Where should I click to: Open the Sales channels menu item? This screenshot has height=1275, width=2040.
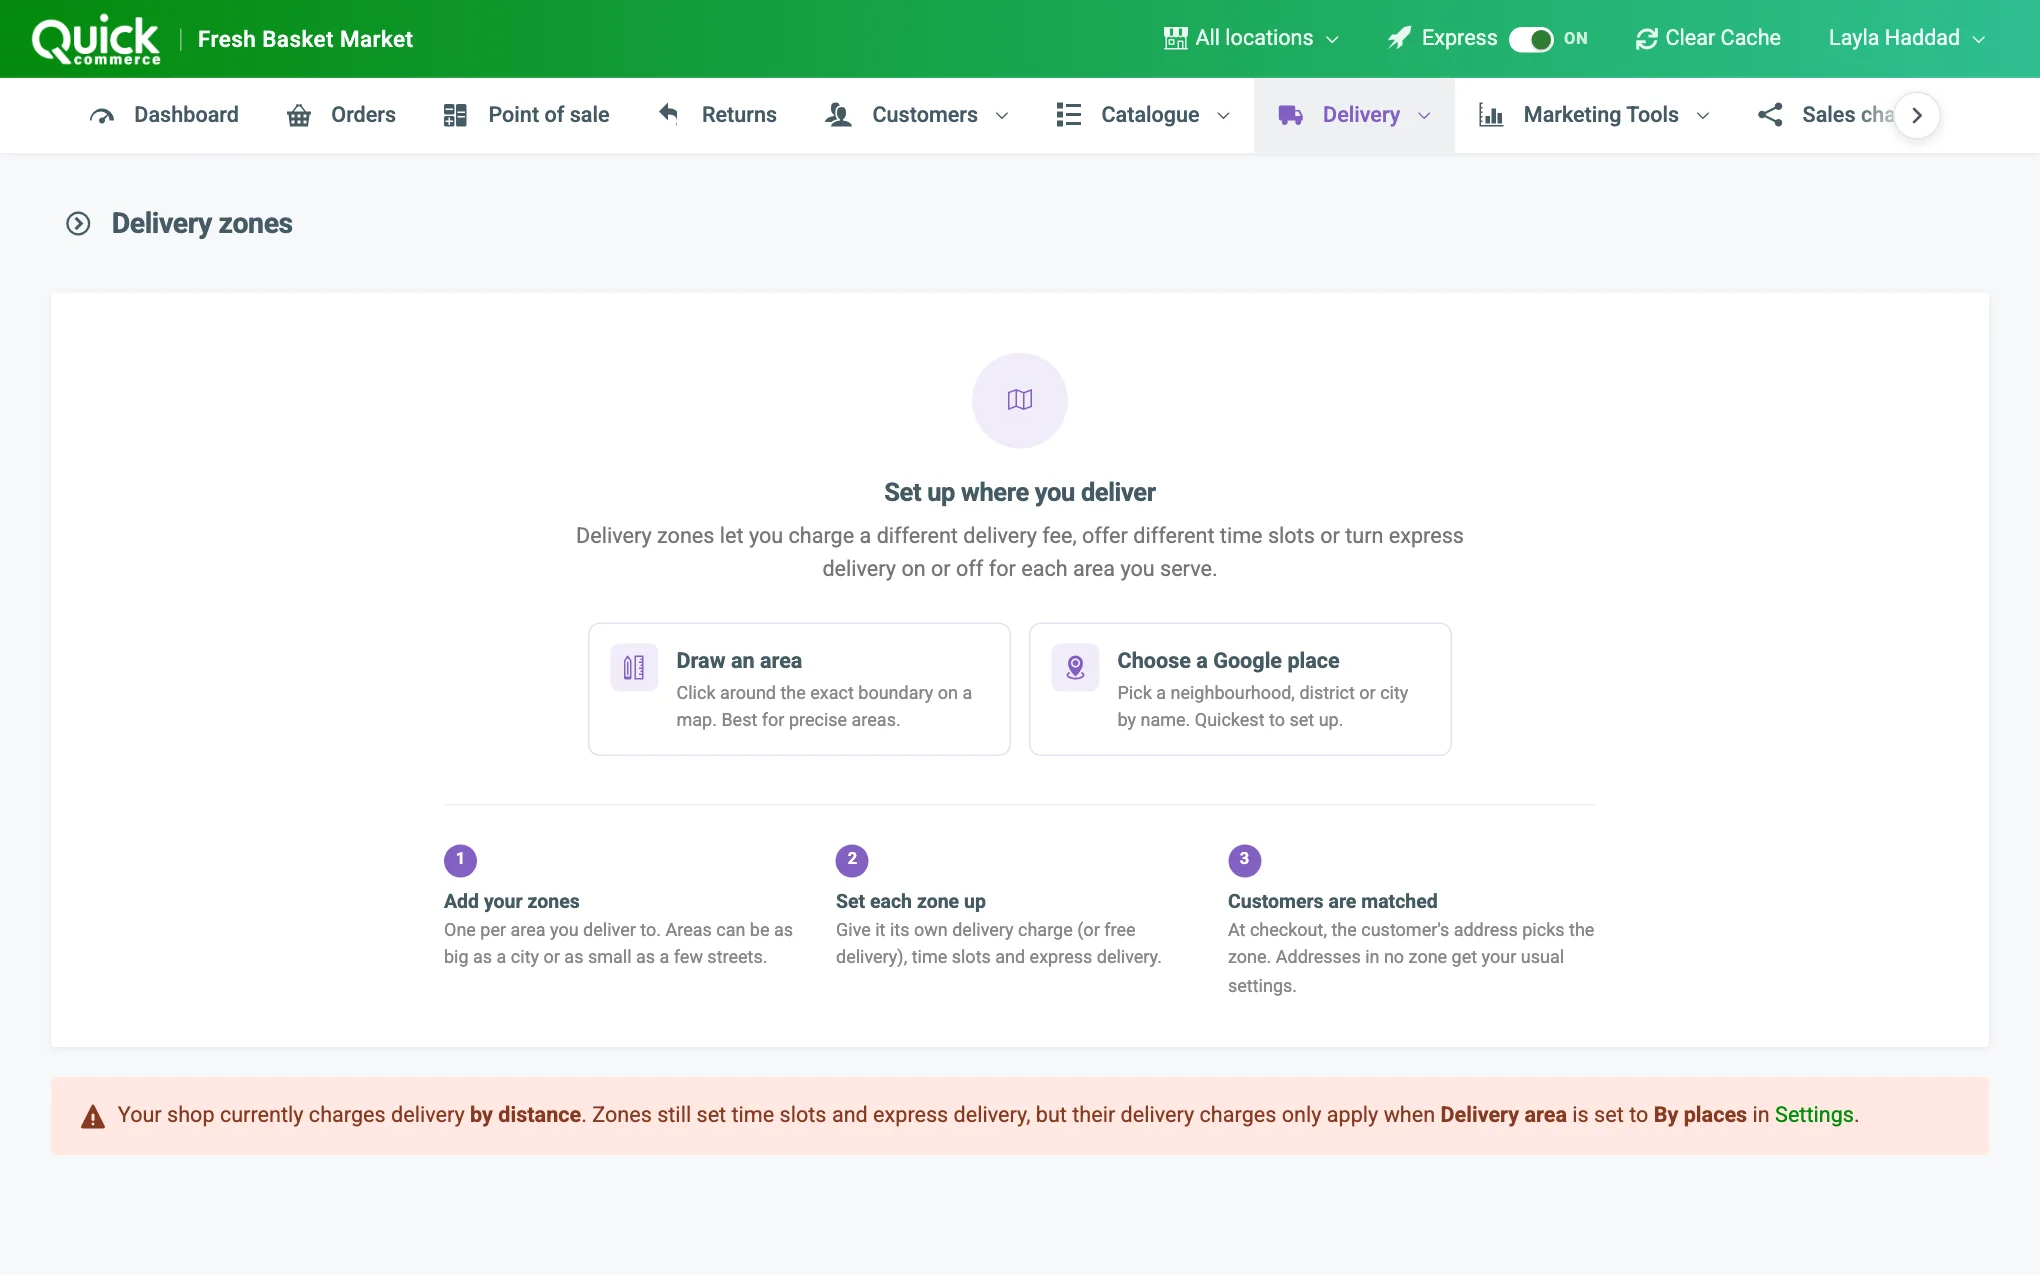[1826, 115]
